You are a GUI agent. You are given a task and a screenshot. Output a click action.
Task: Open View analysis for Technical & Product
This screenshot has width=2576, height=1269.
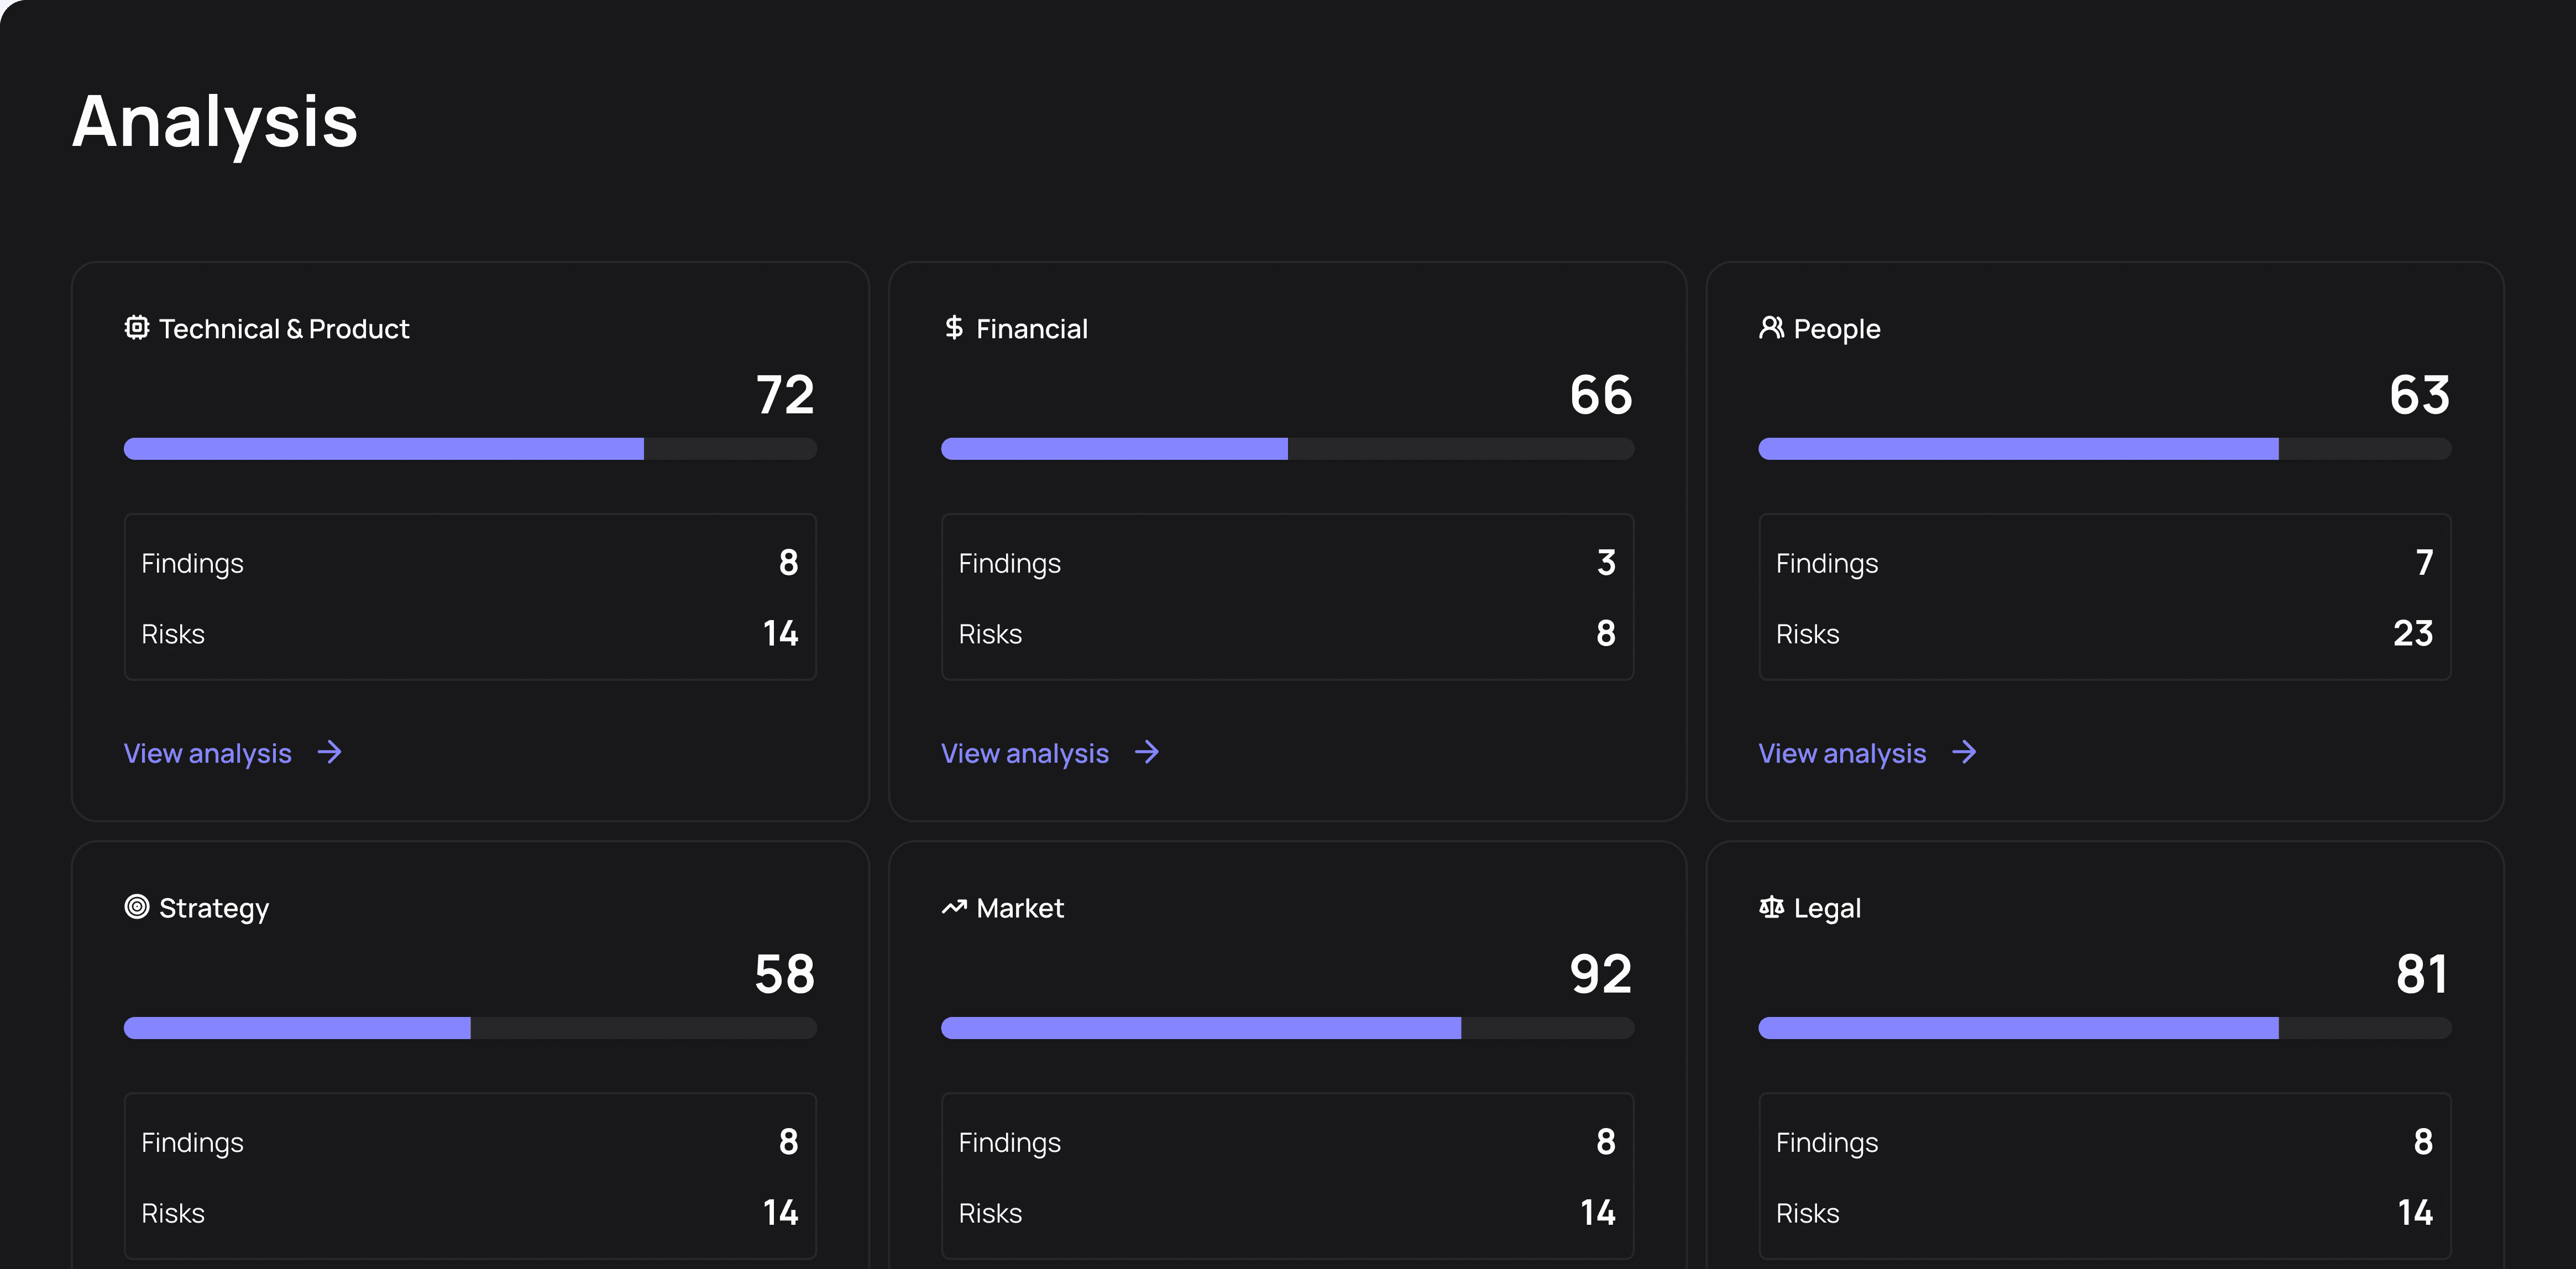pyautogui.click(x=208, y=753)
